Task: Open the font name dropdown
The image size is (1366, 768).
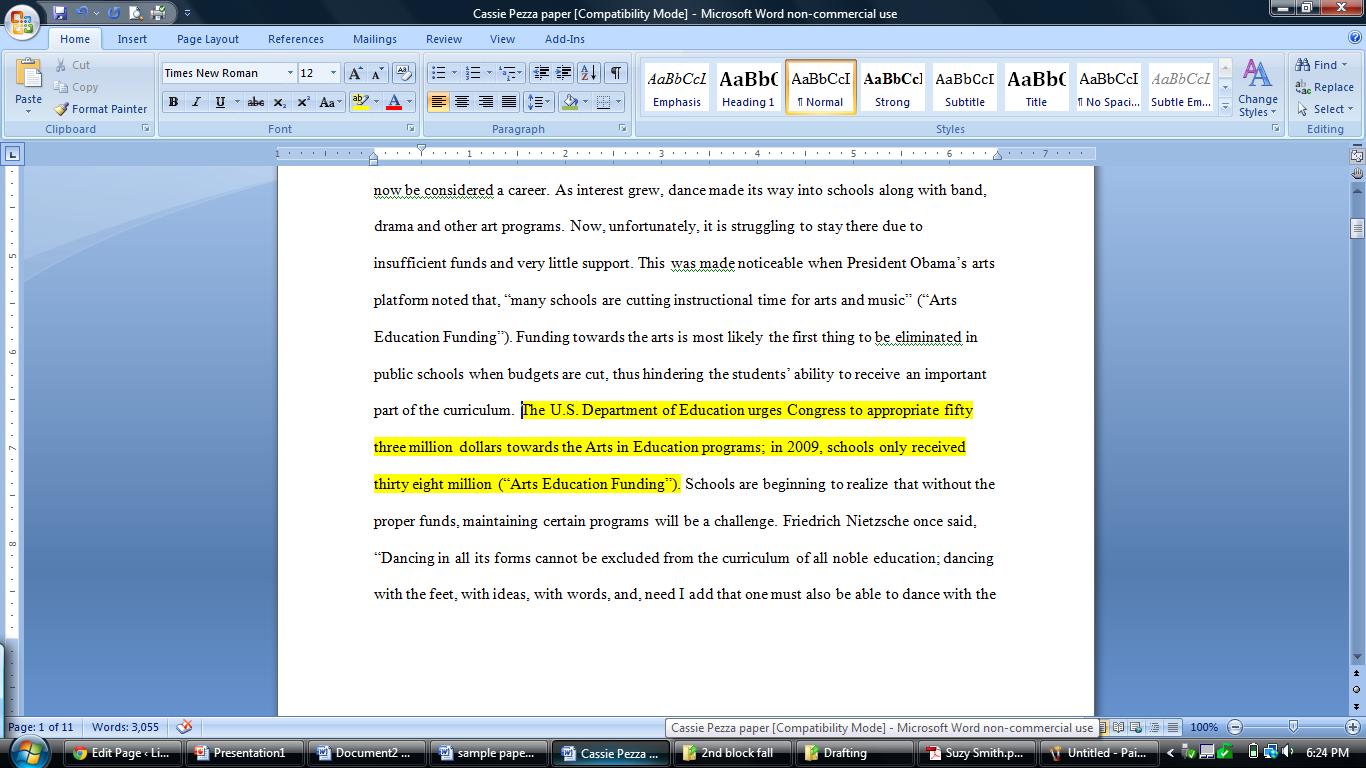Action: [290, 73]
